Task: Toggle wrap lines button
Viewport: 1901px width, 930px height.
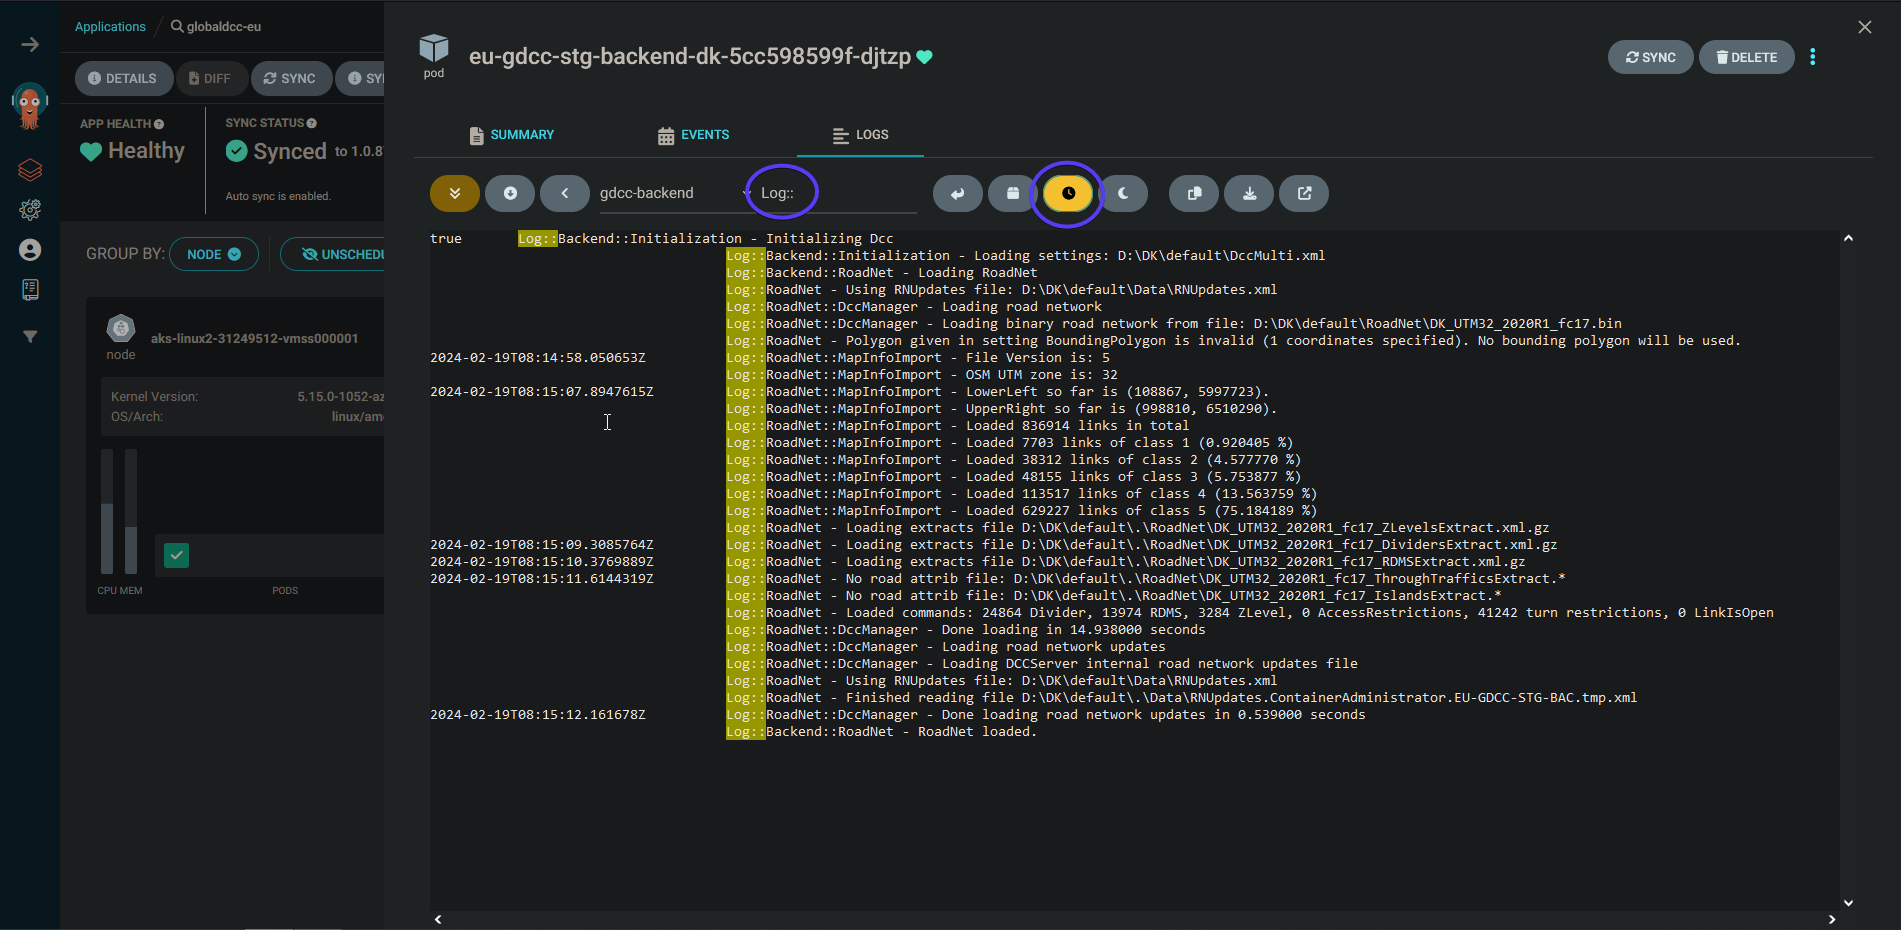Action: pyautogui.click(x=958, y=193)
